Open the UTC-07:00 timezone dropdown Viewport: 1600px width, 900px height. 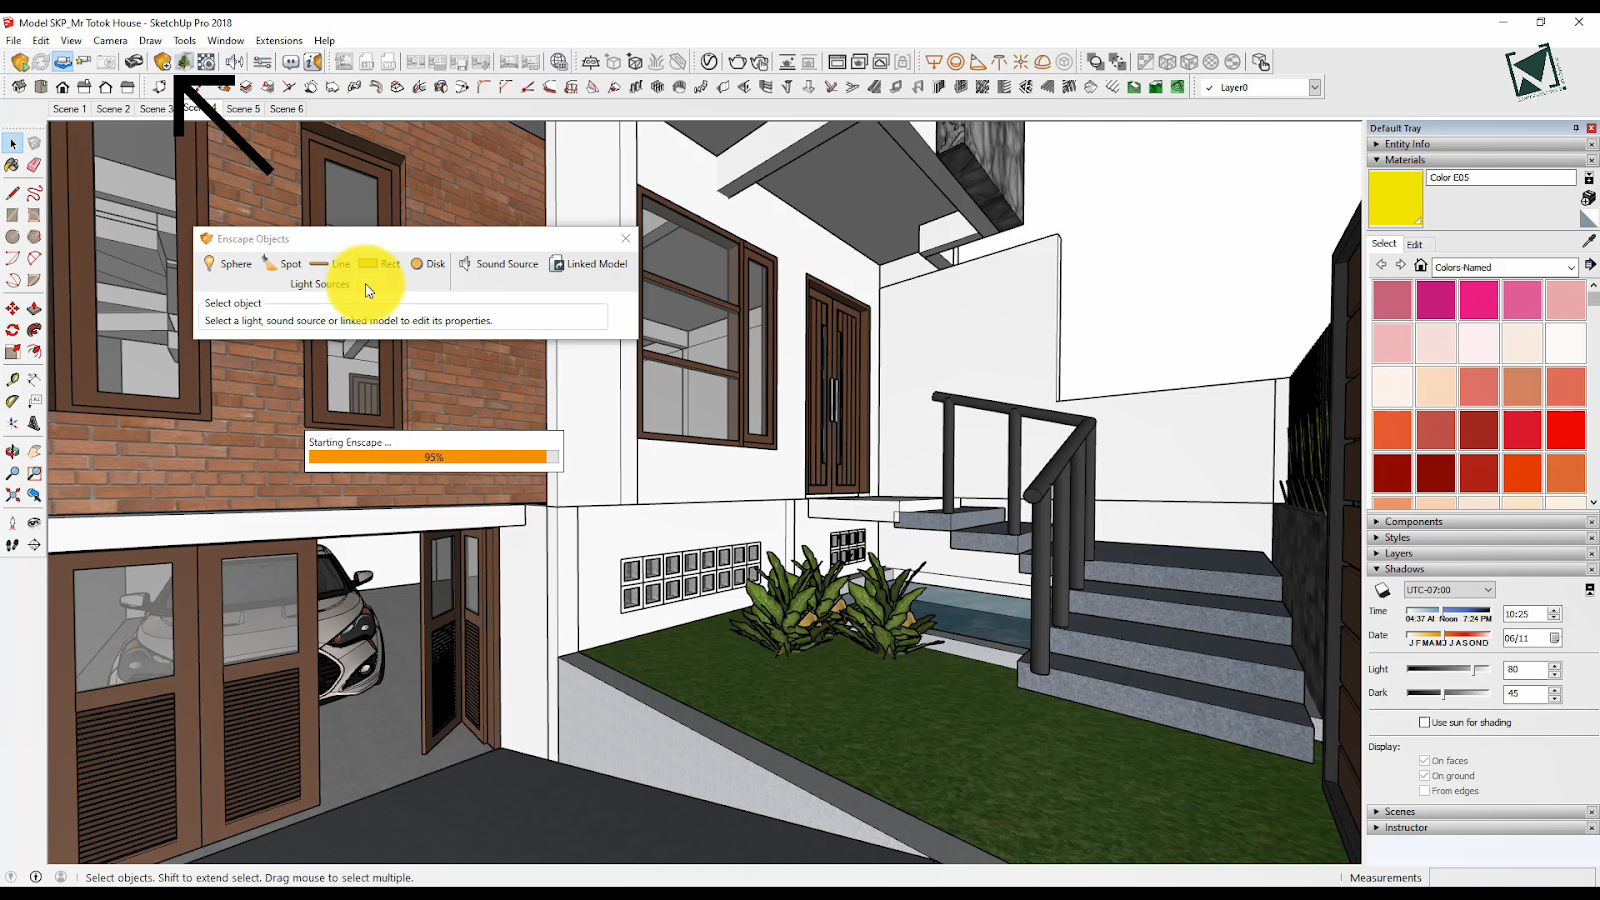pos(1448,589)
